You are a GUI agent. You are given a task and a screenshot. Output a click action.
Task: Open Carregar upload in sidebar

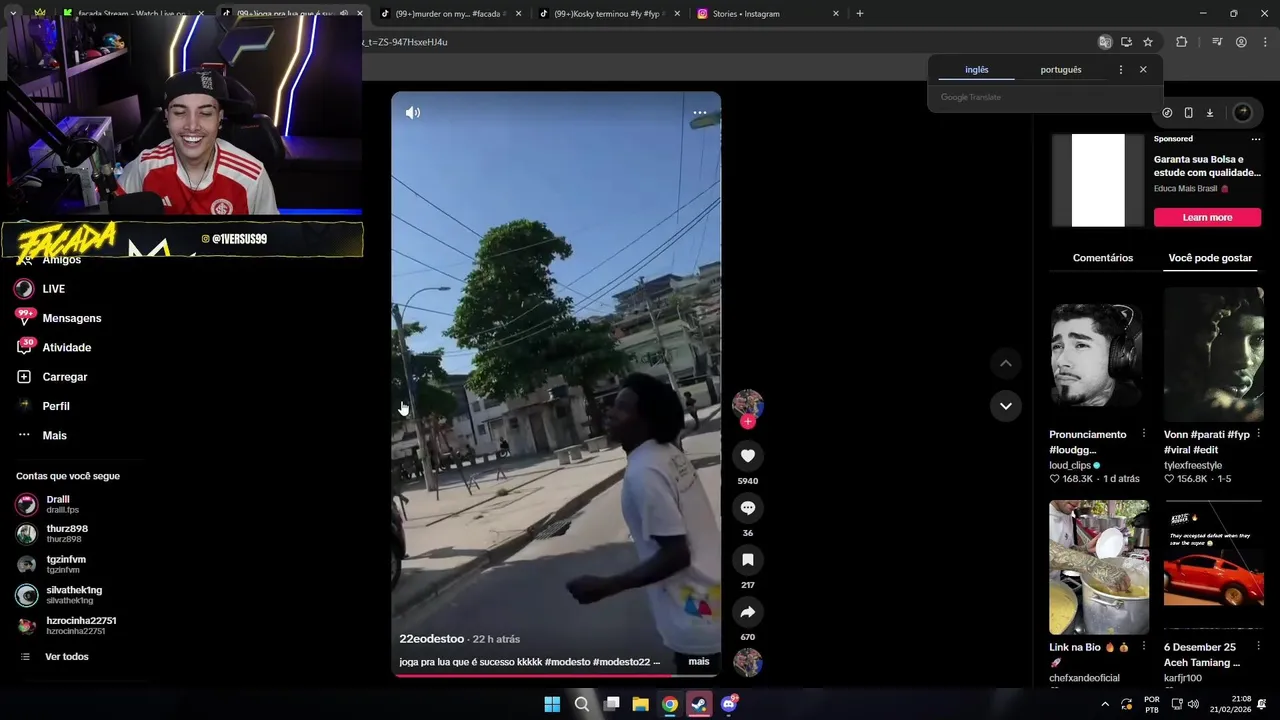52,377
